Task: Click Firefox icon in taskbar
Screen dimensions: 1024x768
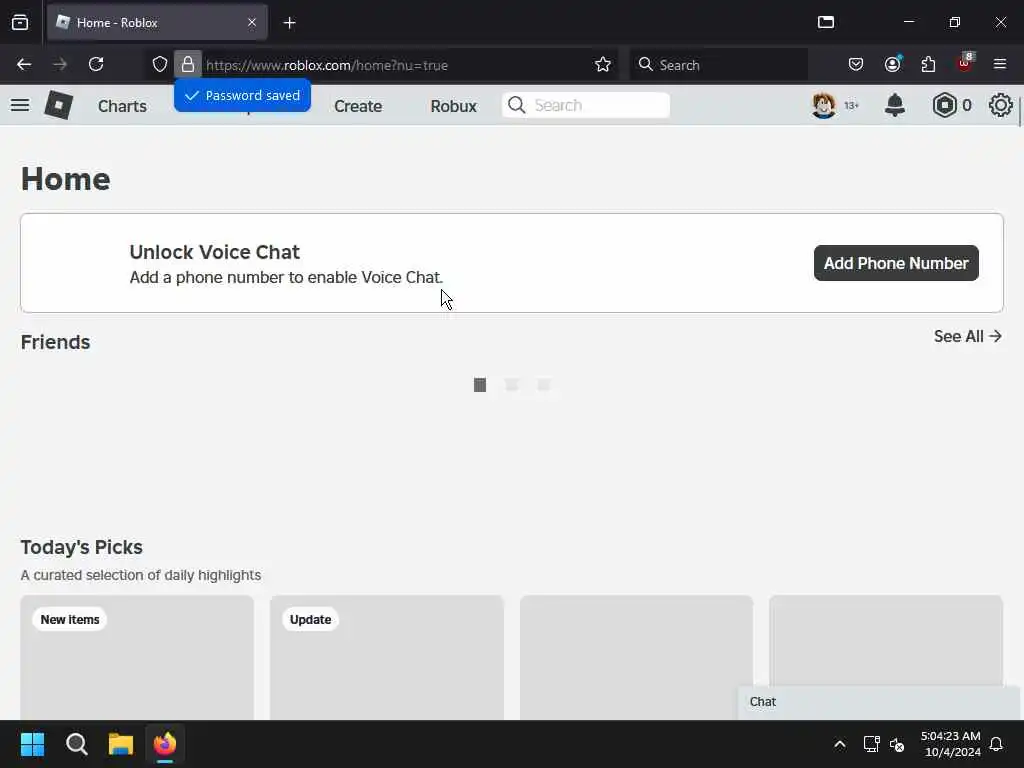Action: pos(165,744)
